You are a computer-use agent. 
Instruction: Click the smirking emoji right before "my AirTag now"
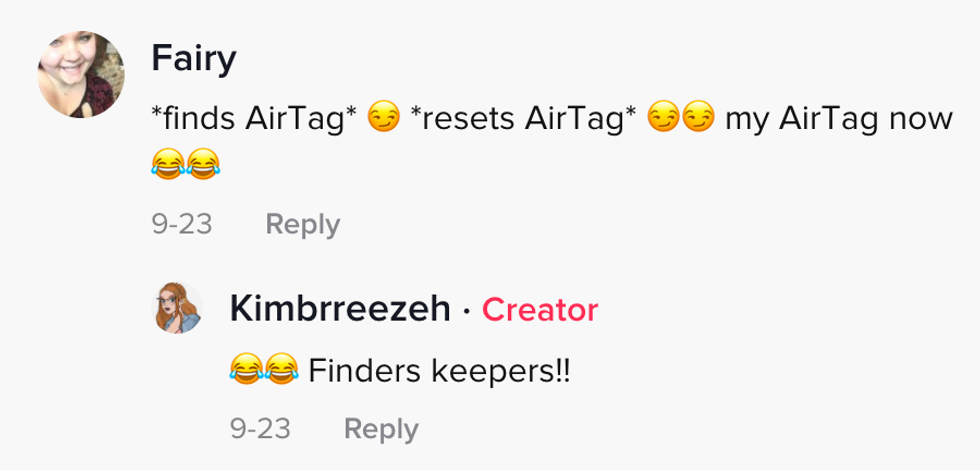coord(698,118)
